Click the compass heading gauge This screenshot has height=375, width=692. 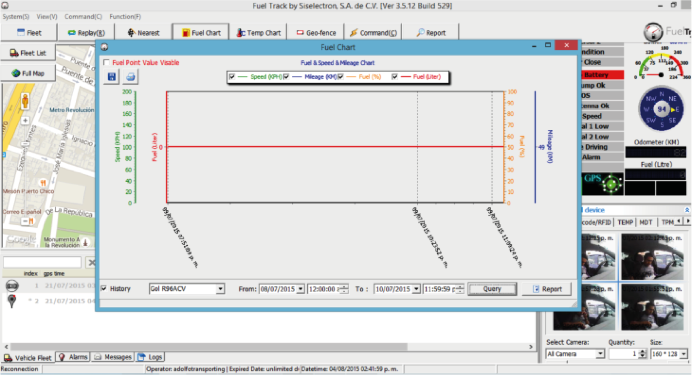point(661,109)
